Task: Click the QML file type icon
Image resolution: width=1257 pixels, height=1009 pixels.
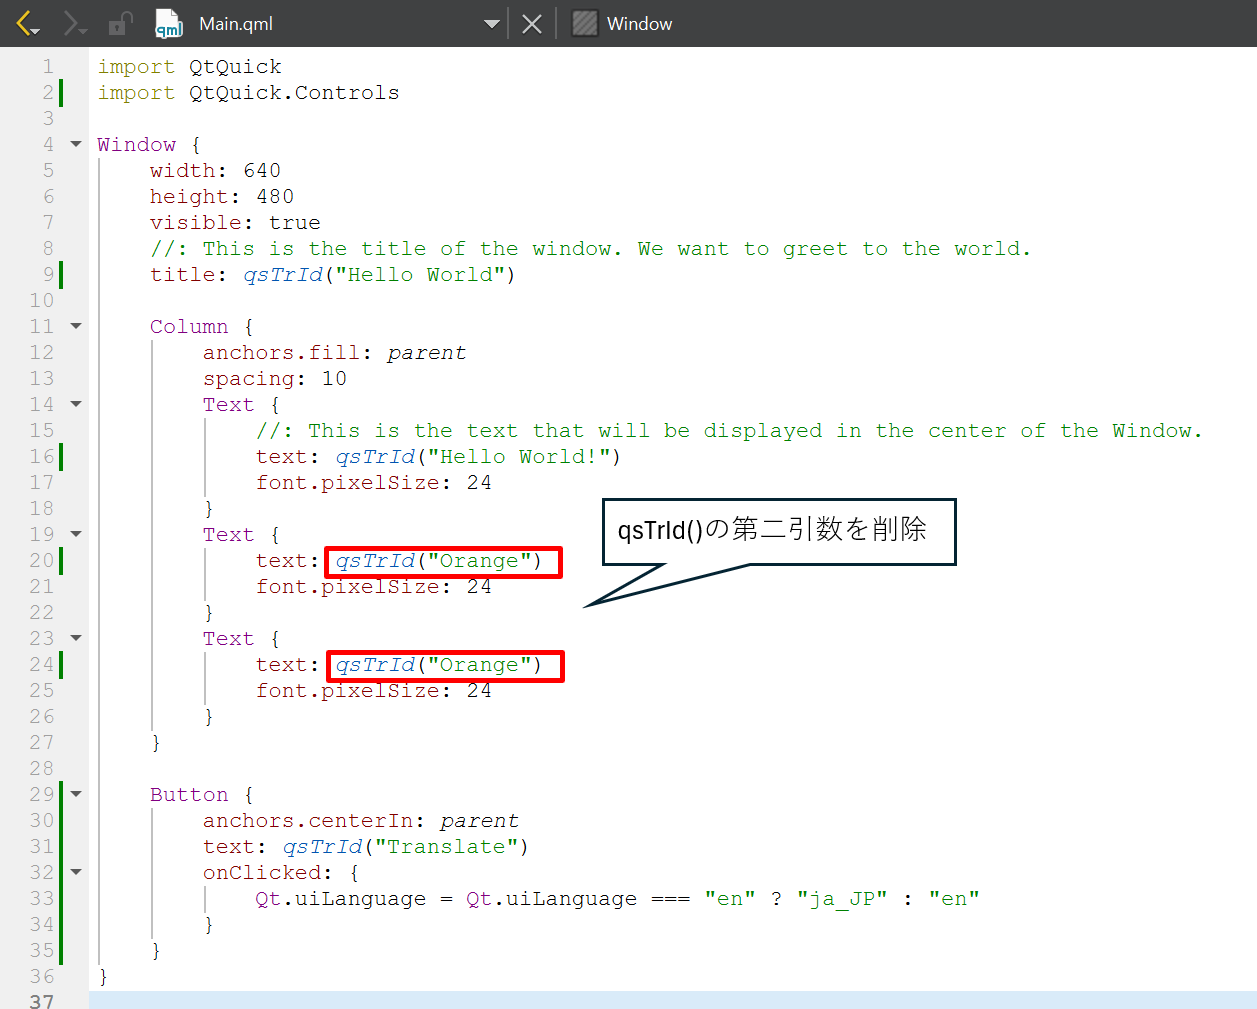Action: (x=169, y=23)
